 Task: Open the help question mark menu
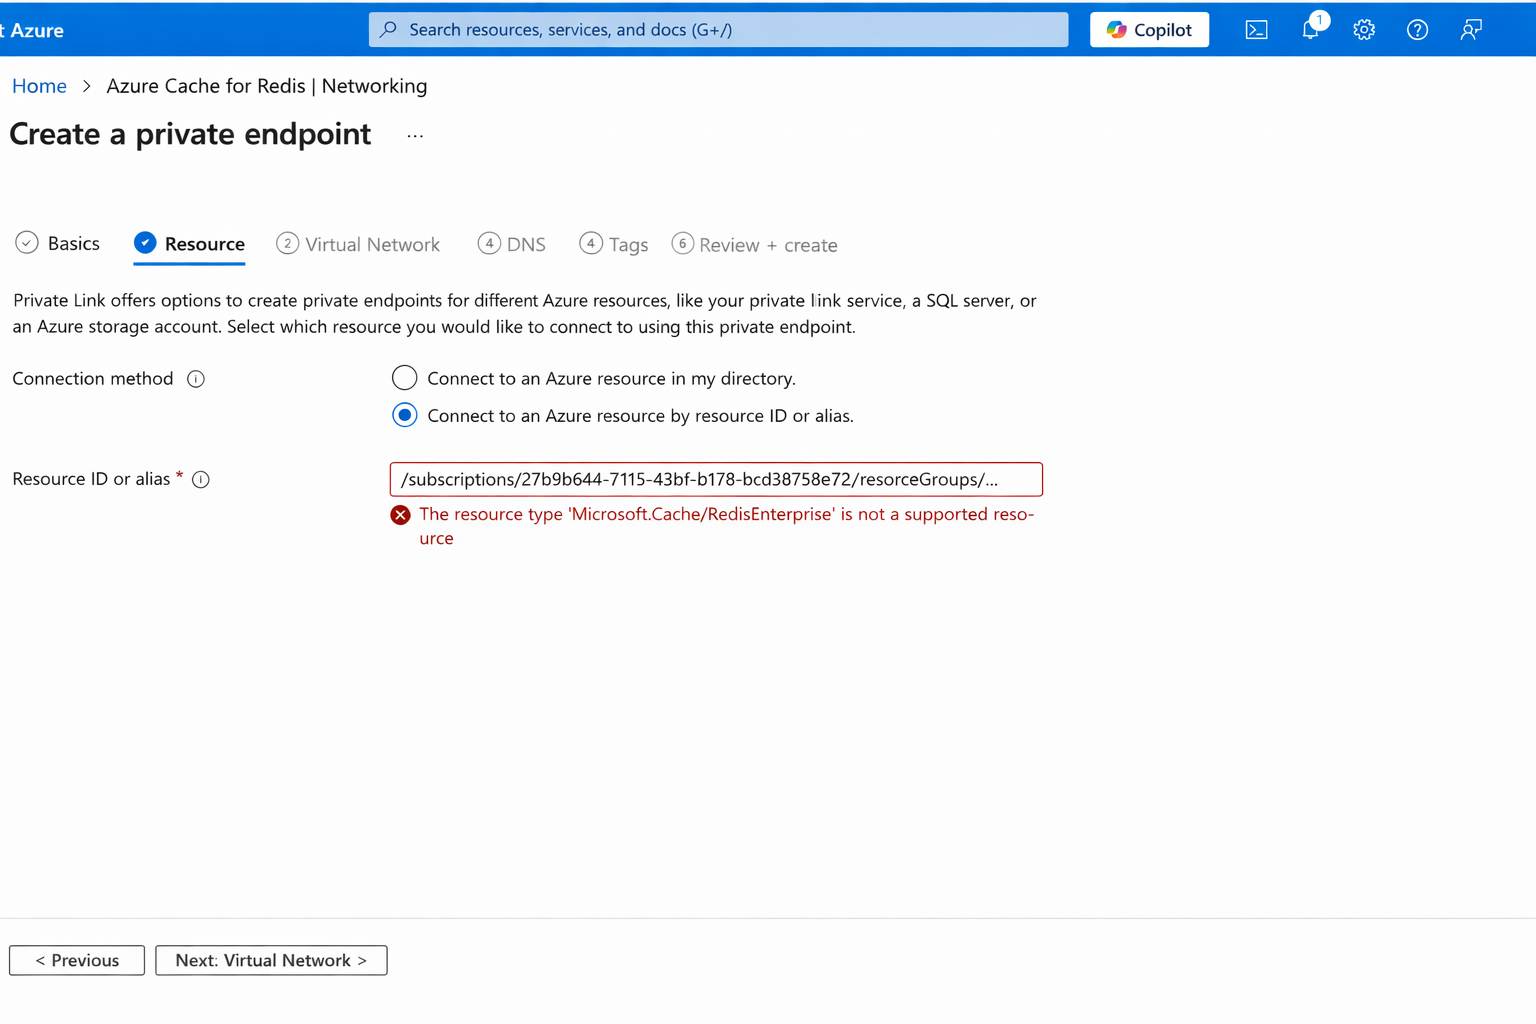coord(1417,30)
